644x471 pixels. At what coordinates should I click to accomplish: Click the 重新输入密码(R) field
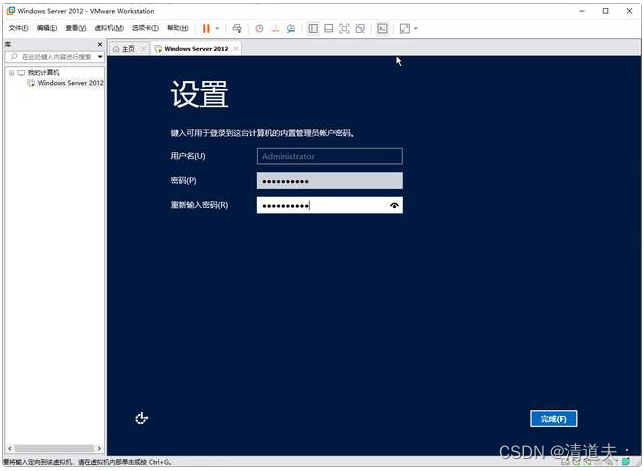click(330, 205)
